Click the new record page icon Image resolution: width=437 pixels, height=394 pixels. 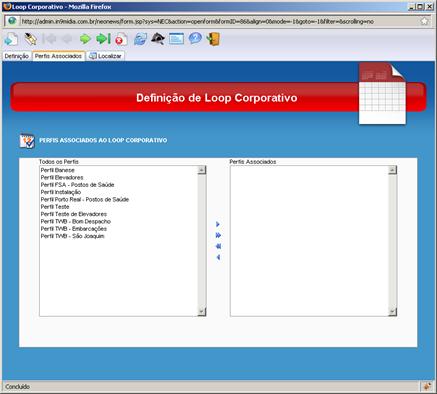[x=11, y=39]
